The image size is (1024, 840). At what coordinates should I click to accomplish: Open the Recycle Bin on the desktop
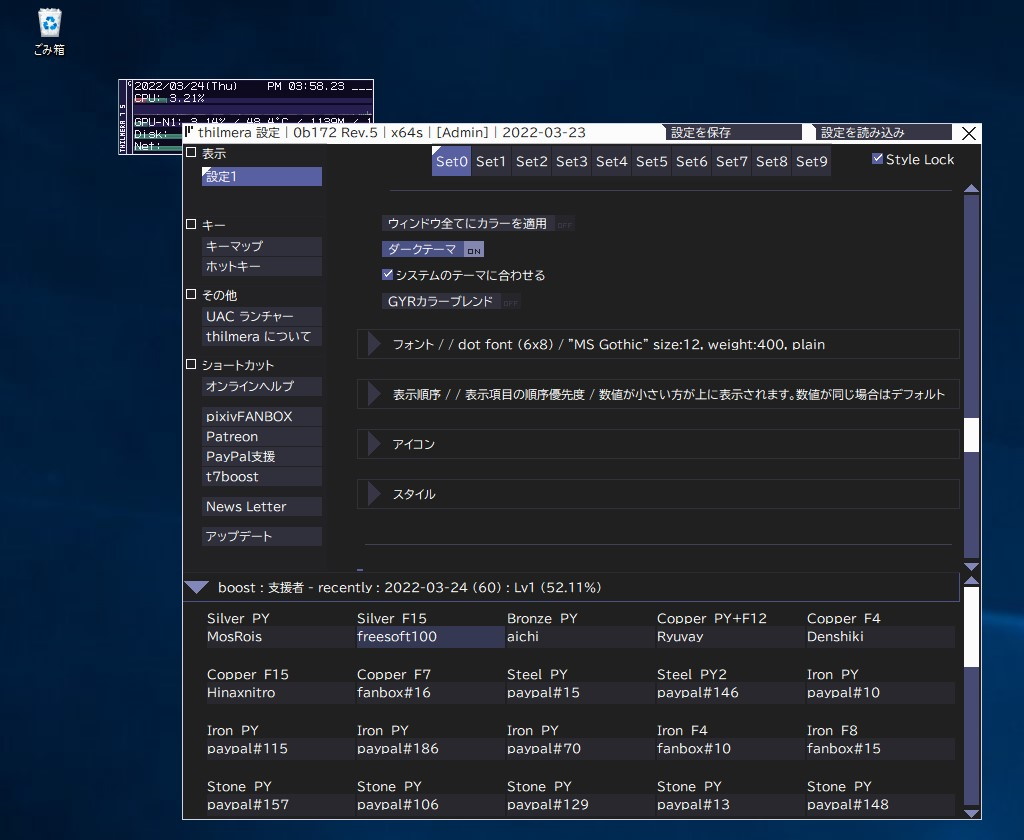47,22
